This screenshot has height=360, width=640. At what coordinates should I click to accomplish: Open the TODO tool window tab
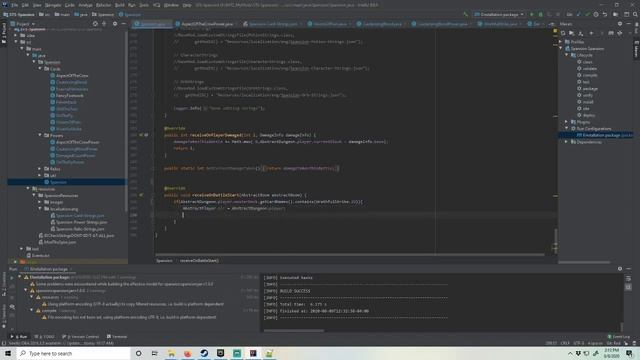(x=45, y=337)
